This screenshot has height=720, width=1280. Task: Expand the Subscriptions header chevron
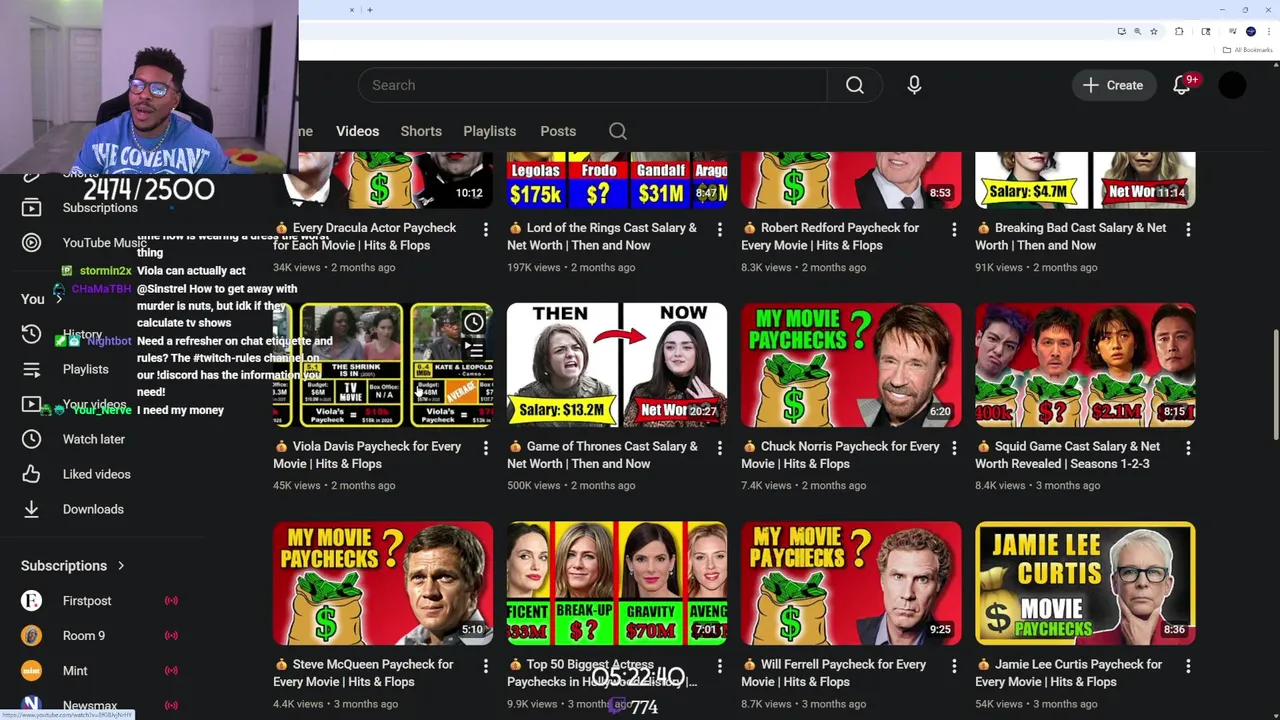pyautogui.click(x=121, y=566)
